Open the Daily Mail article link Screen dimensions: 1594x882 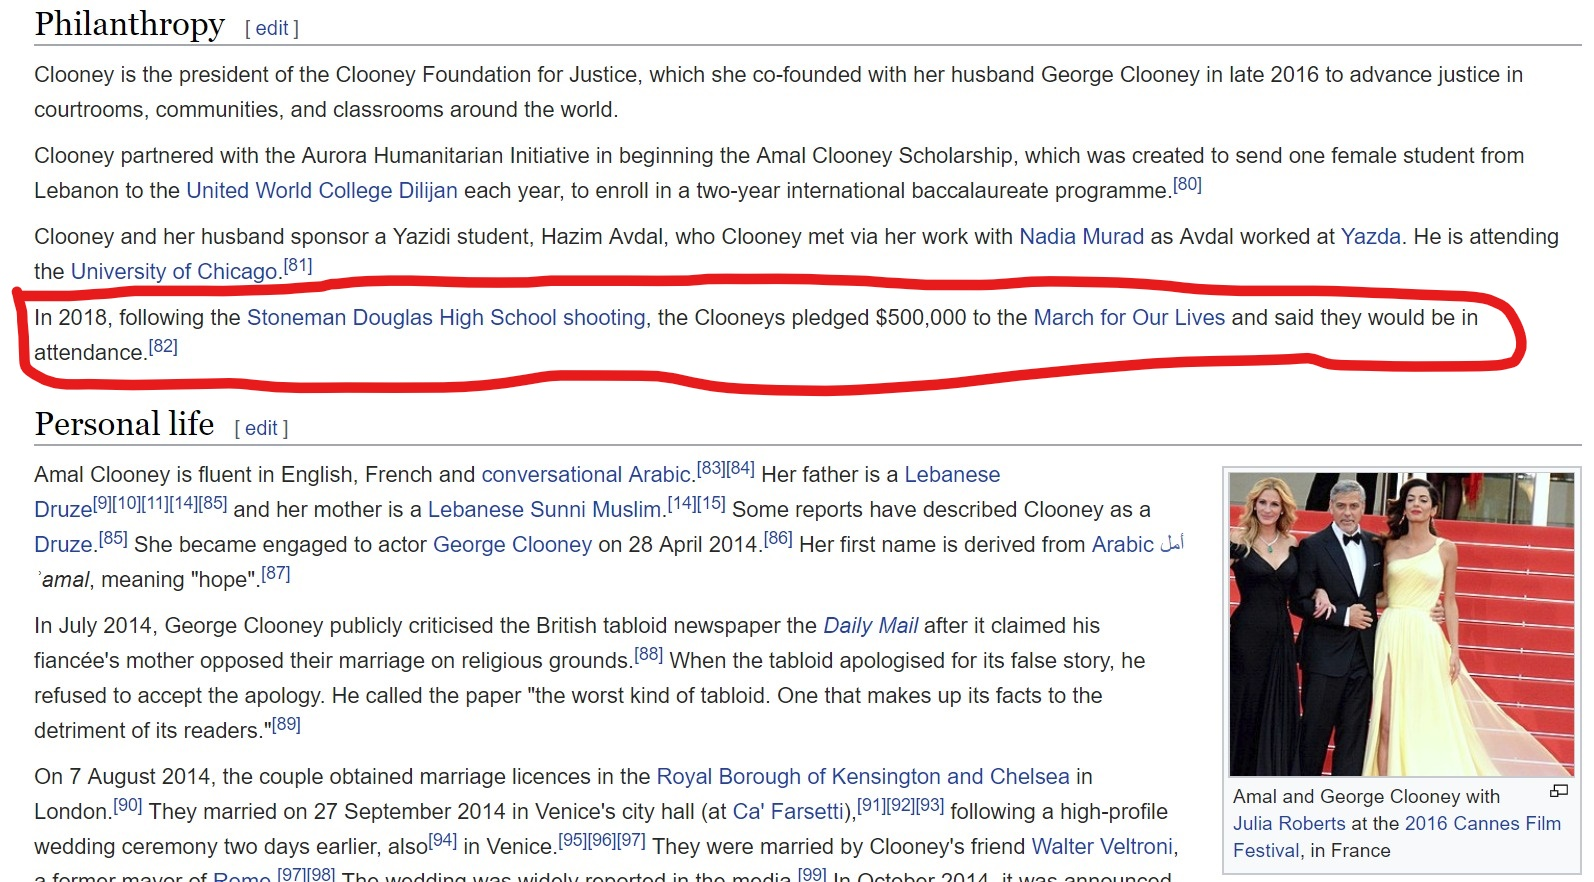pos(870,625)
